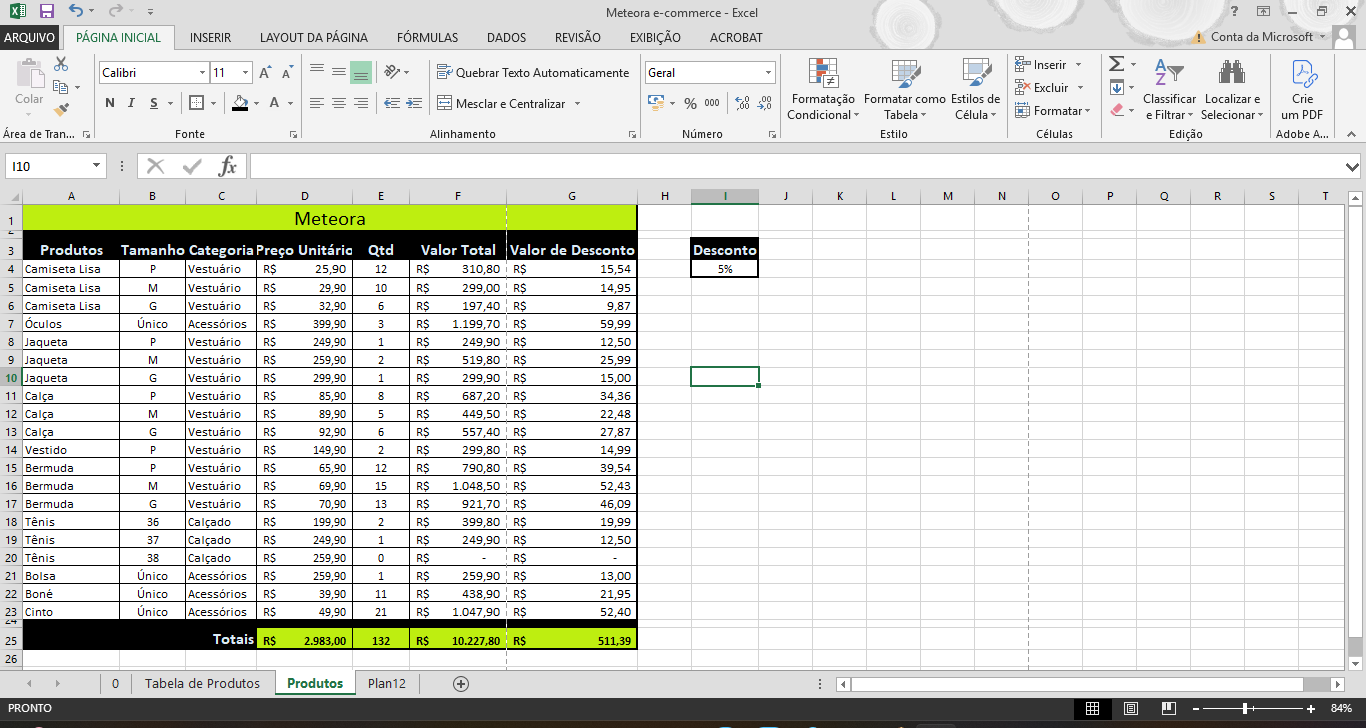Screen dimensions: 1366x728
Task: Increase font size with the larger A
Action: [265, 73]
